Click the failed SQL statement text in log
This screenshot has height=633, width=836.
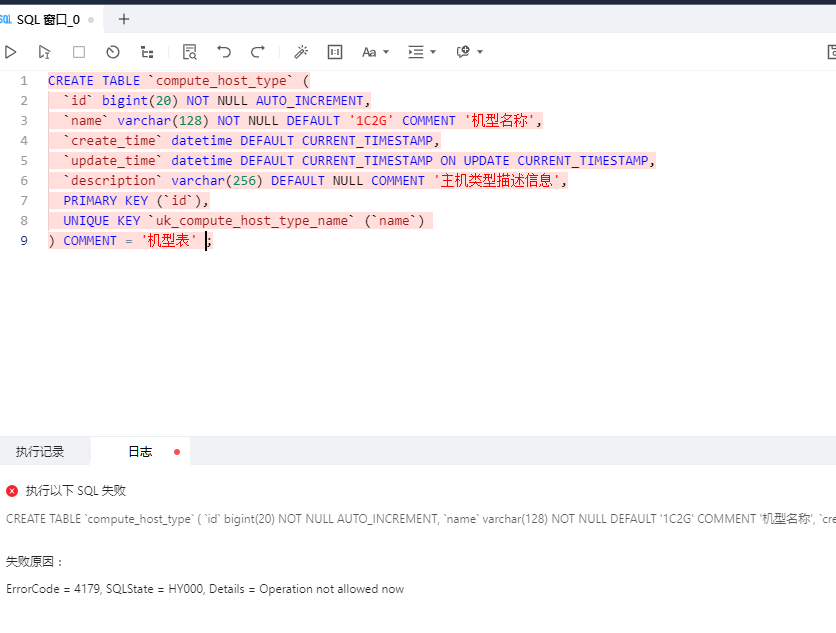pyautogui.click(x=421, y=519)
